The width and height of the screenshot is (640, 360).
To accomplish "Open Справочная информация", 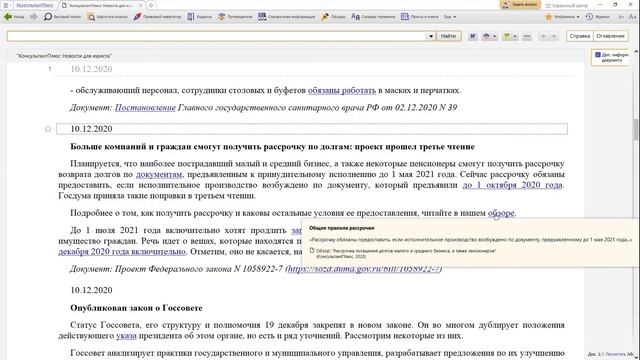I will 287,17.
